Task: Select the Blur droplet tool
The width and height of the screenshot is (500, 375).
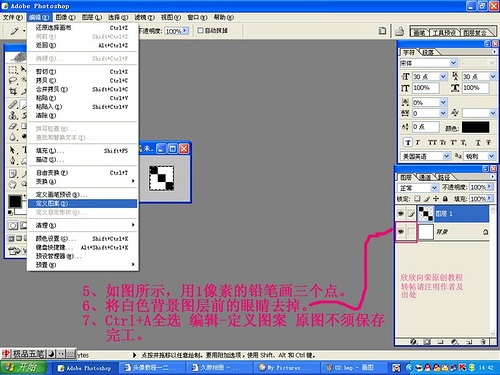Action: pyautogui.click(x=13, y=137)
